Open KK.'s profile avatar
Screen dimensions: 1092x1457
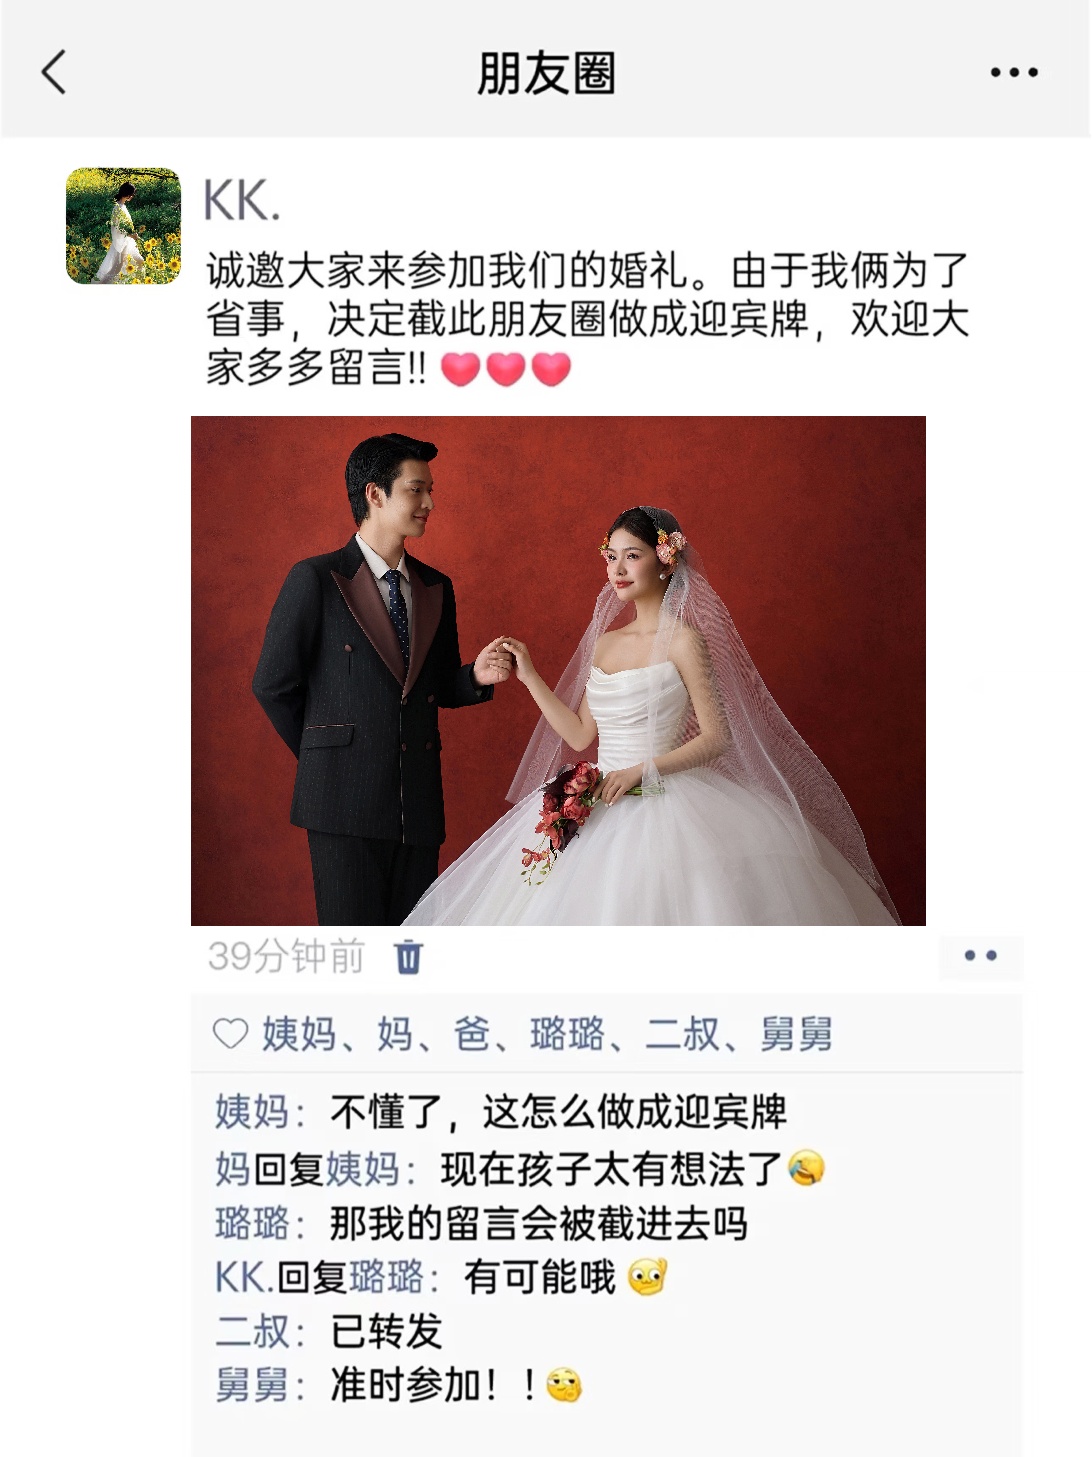tap(123, 226)
